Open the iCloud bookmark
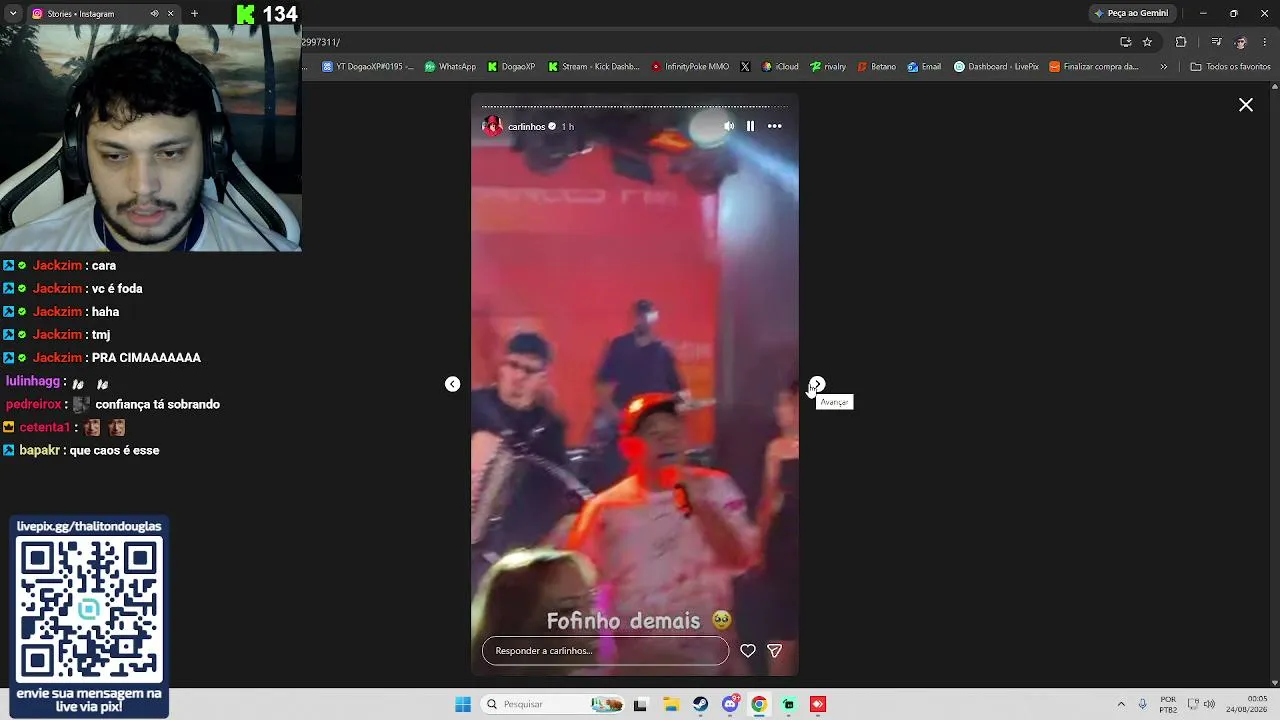 point(780,67)
